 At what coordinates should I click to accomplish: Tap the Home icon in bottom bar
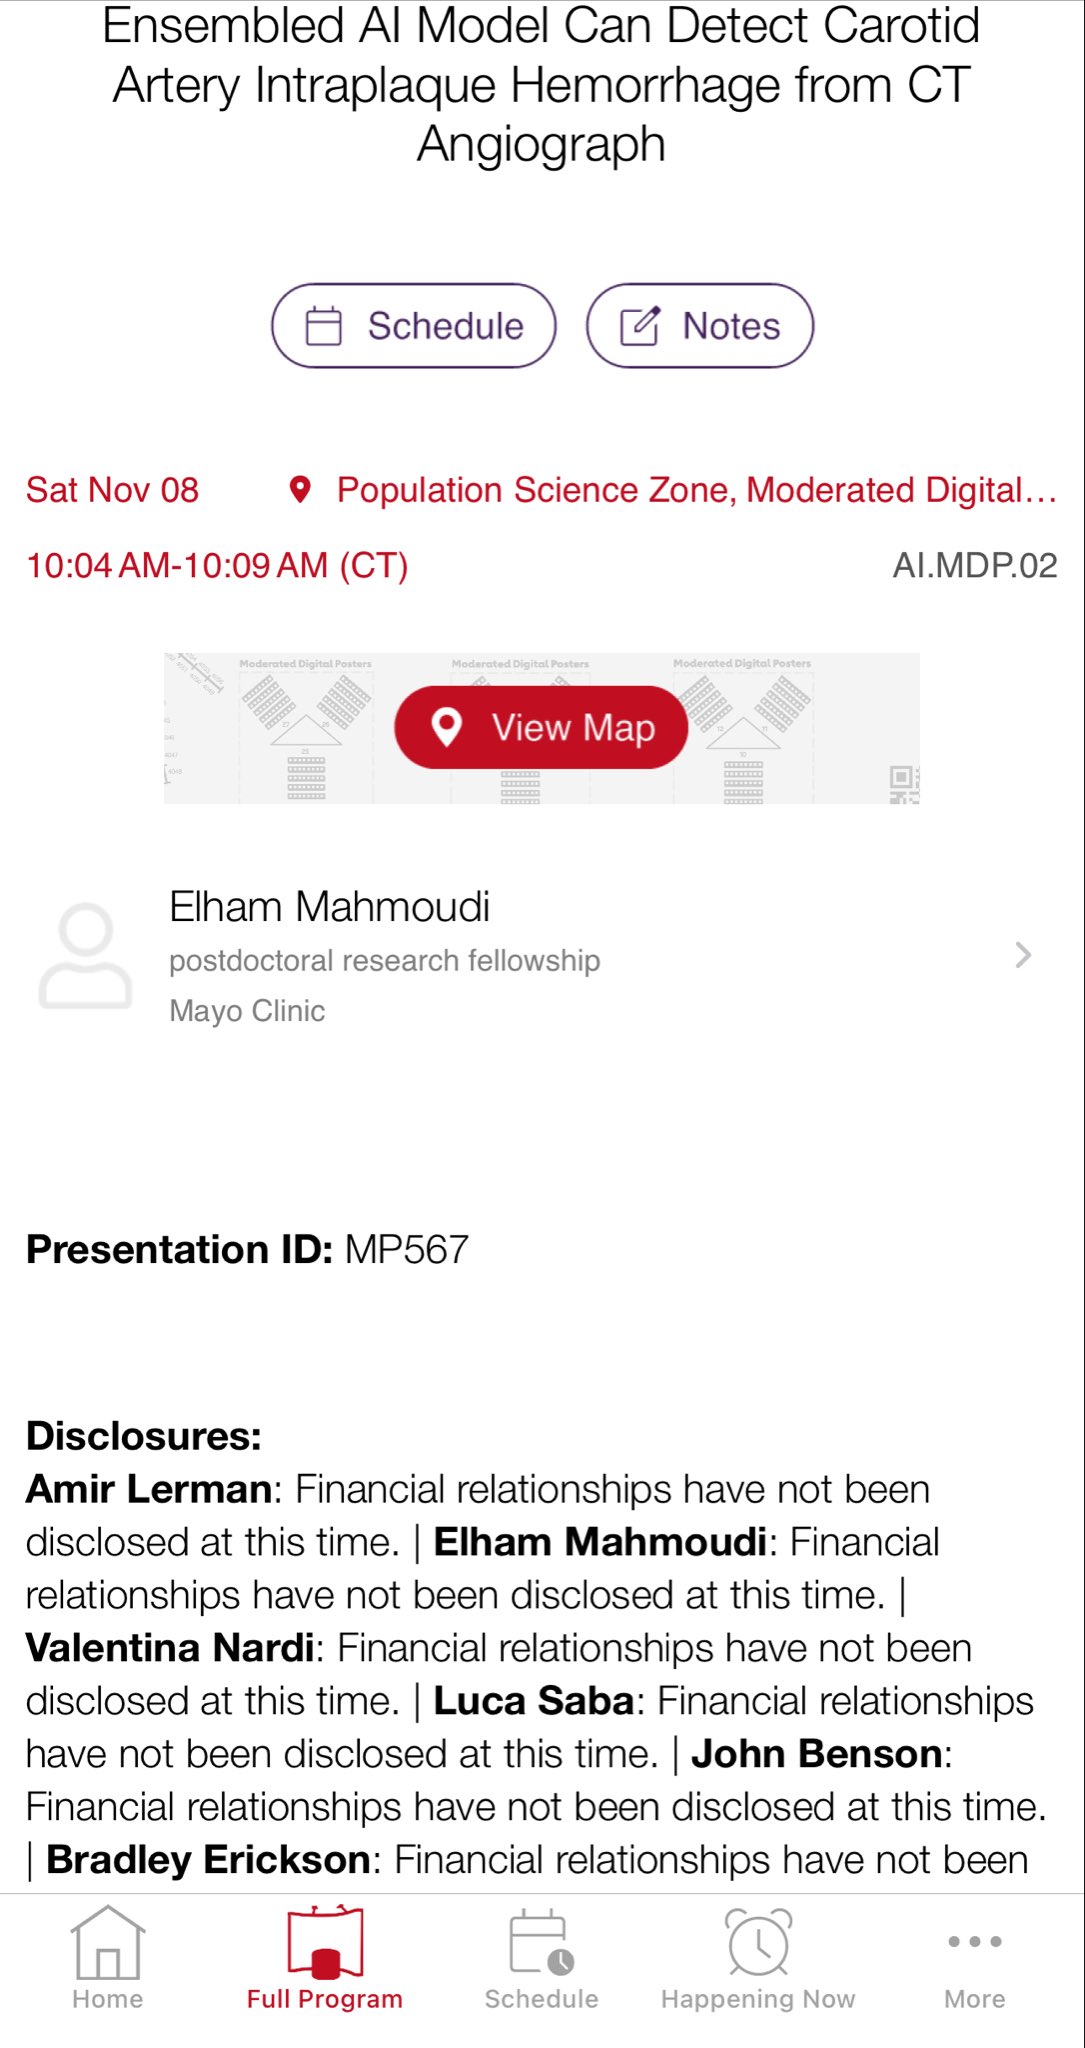coord(107,1942)
